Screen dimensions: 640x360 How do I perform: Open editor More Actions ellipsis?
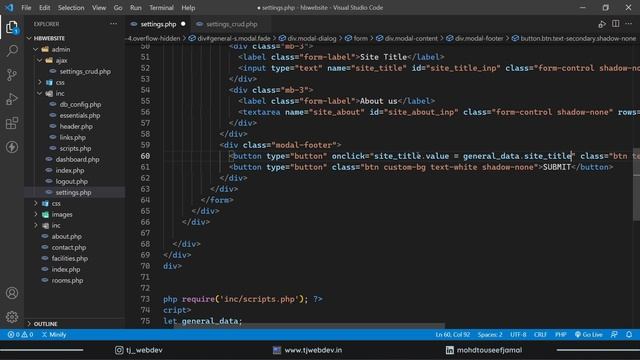[629, 24]
